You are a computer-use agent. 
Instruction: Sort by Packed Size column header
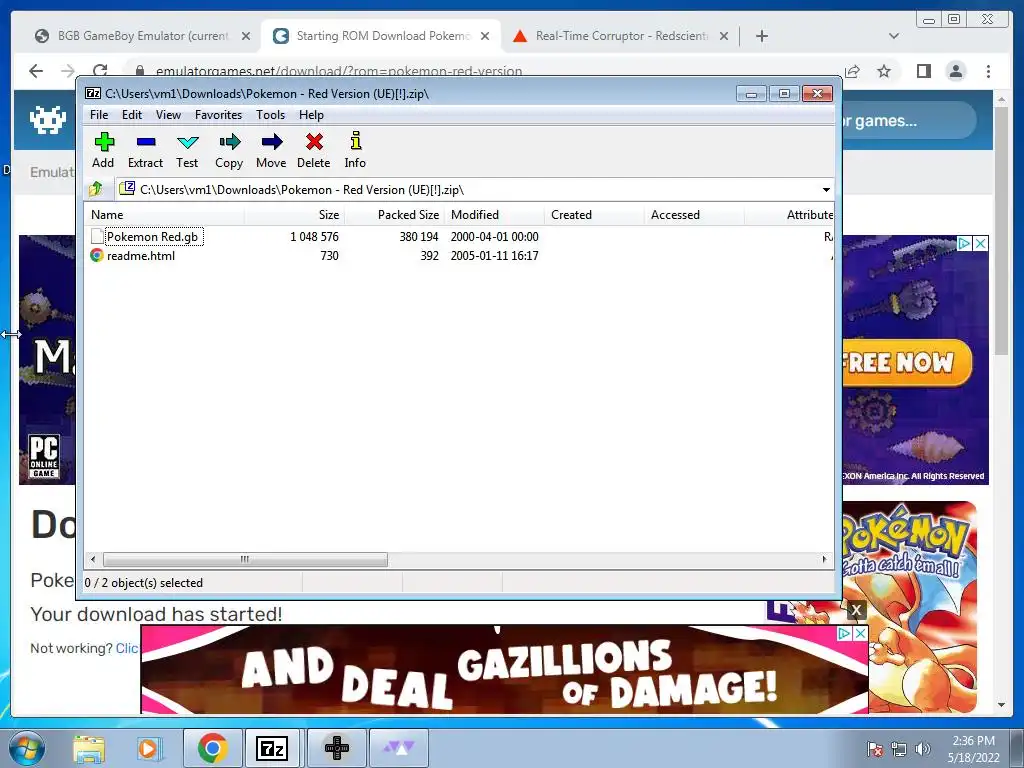pos(394,215)
